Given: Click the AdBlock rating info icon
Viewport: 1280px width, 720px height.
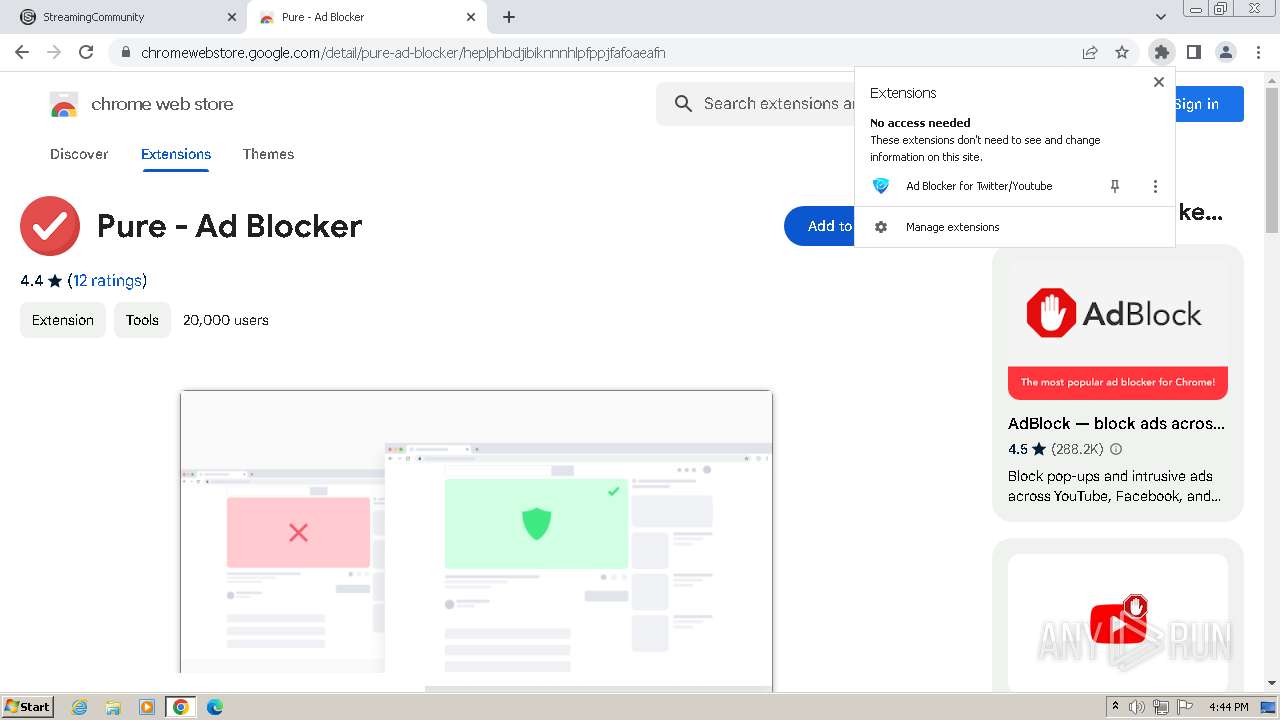Looking at the screenshot, I should click(1116, 449).
